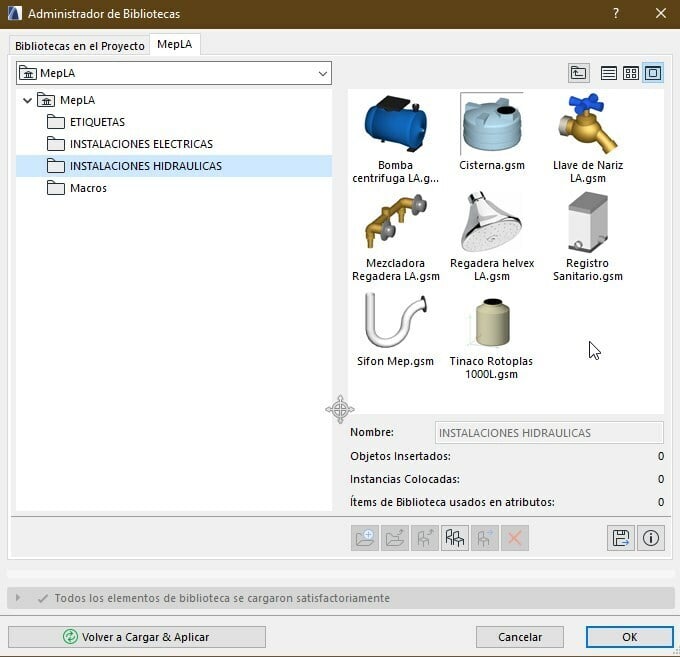Click the add library folder icon
680x657 pixels.
pos(365,538)
